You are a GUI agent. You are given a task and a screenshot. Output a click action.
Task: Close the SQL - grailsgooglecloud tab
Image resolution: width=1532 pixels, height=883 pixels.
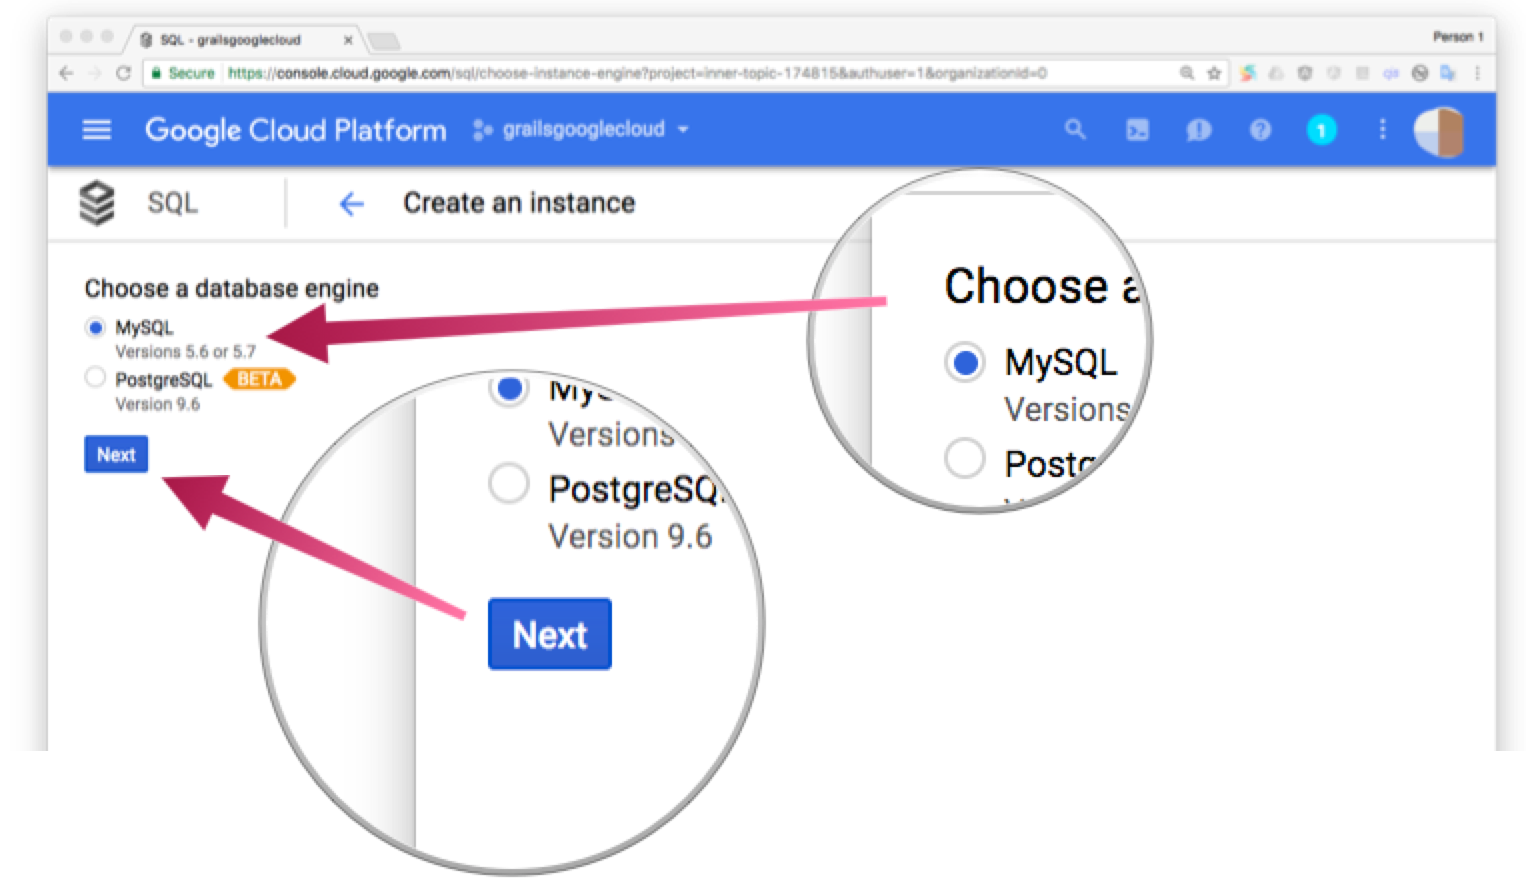(x=348, y=41)
